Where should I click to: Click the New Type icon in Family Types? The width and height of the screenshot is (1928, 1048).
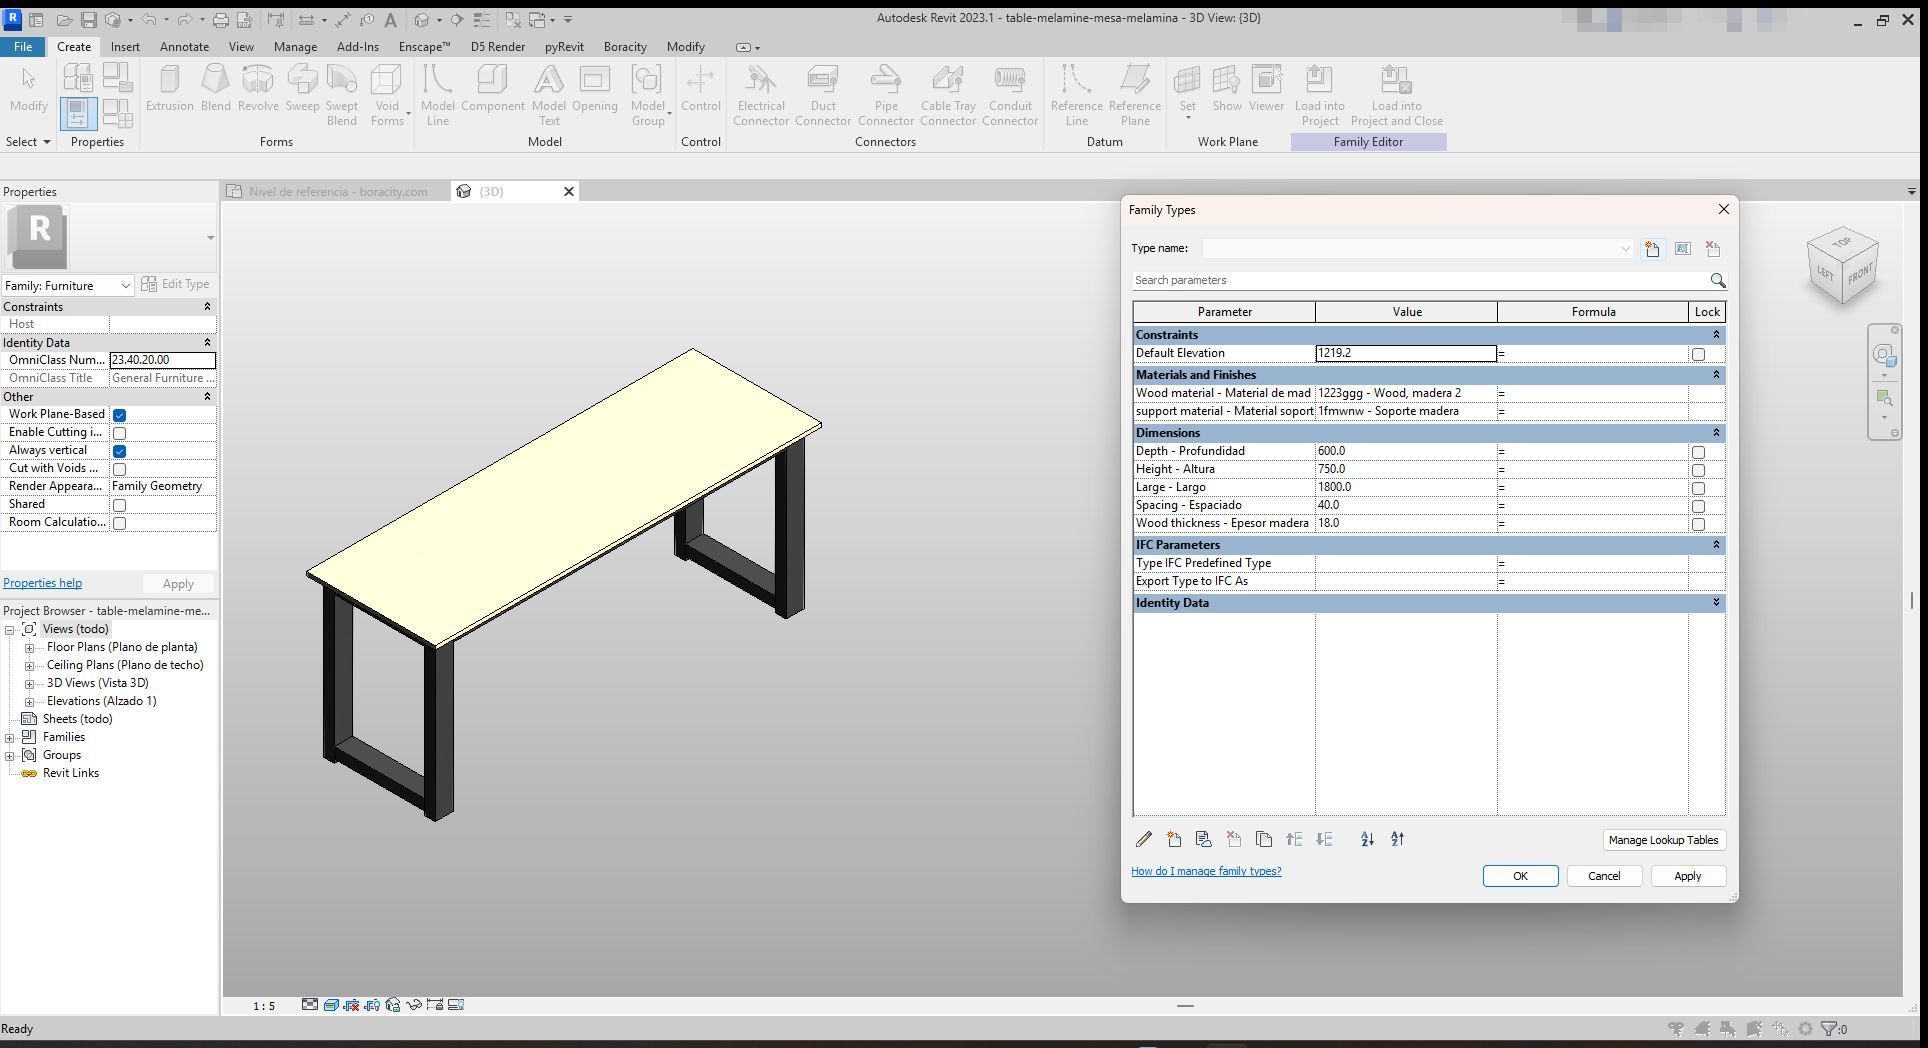[1652, 249]
